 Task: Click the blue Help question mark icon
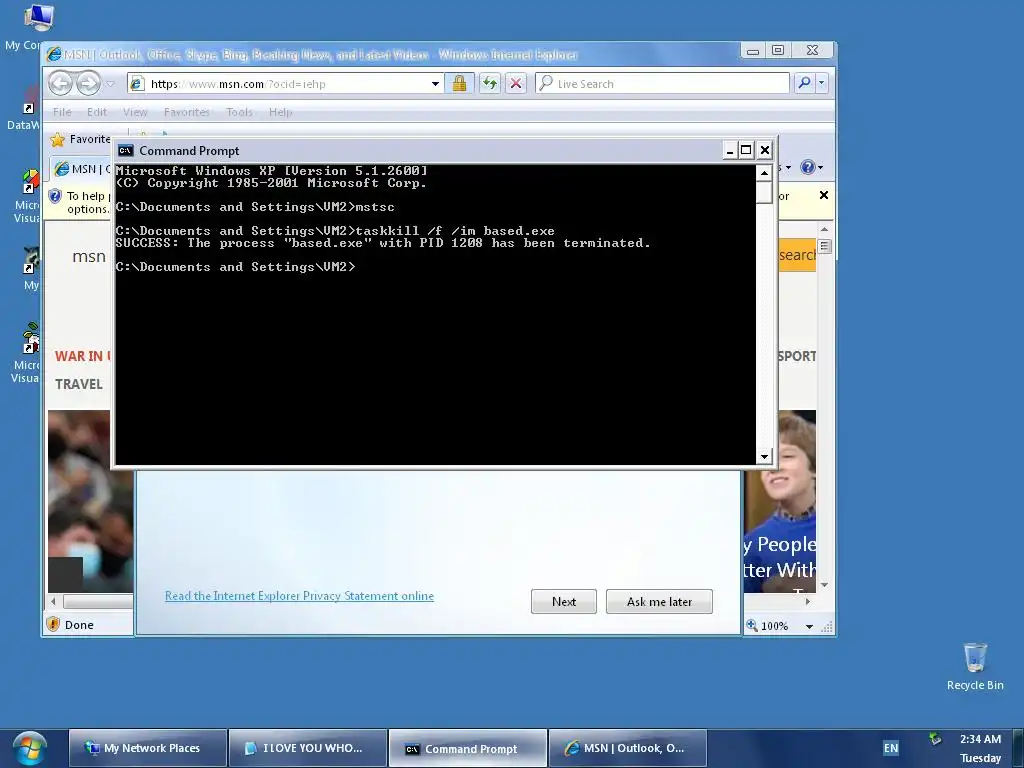pos(808,167)
